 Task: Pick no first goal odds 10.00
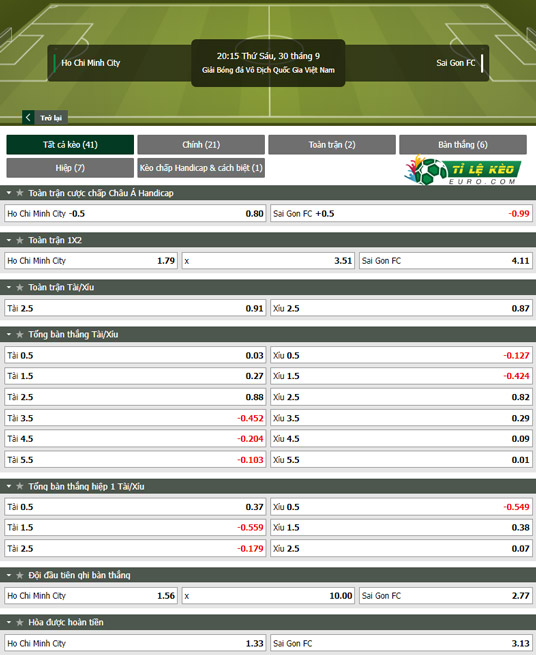[x=268, y=596]
